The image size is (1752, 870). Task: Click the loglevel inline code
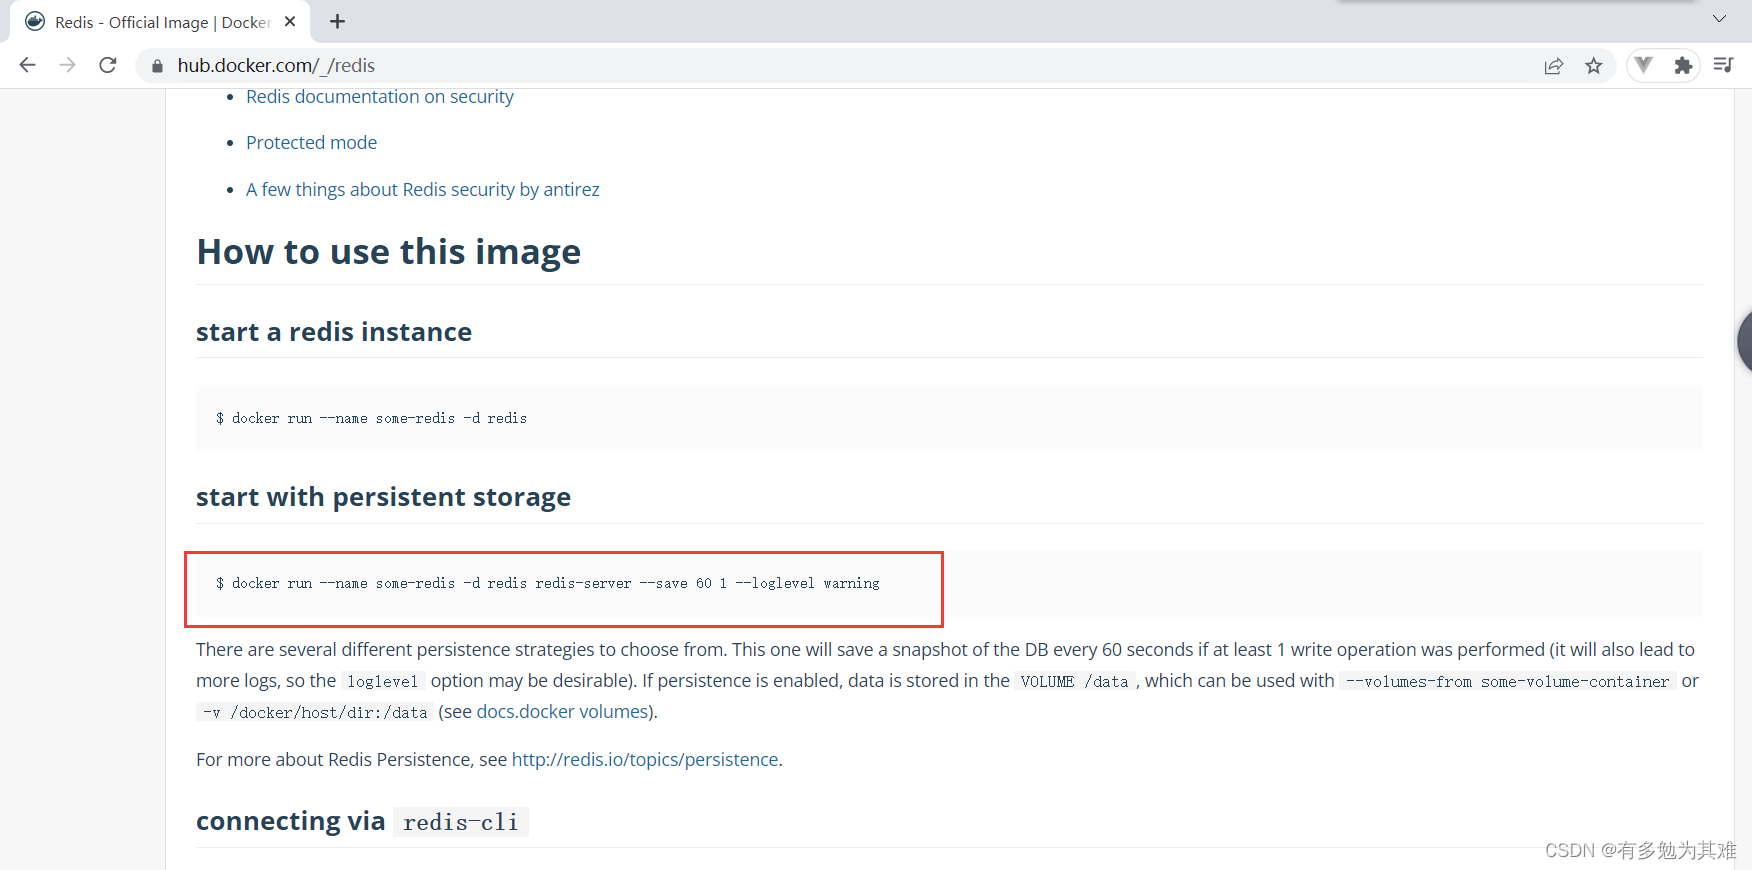[x=383, y=682]
